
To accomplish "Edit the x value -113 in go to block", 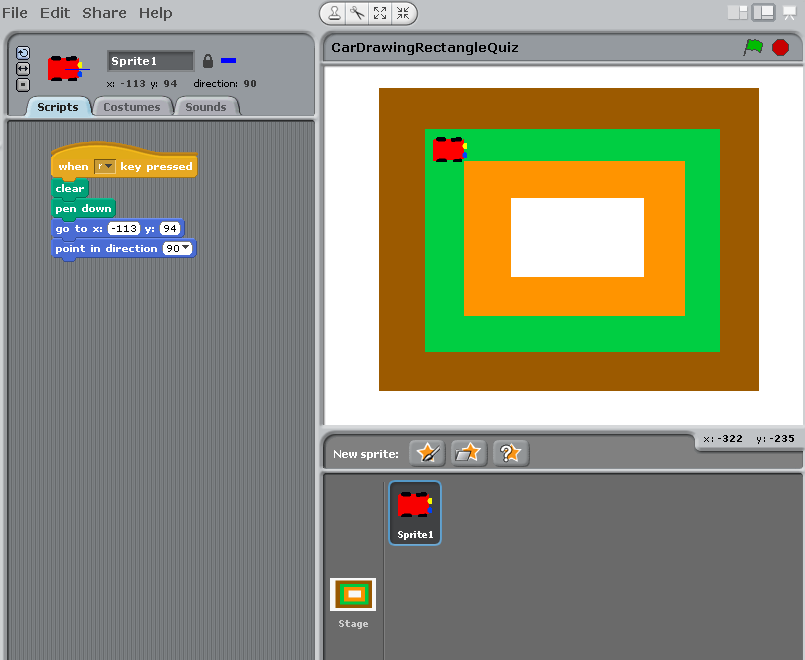I will (x=124, y=228).
